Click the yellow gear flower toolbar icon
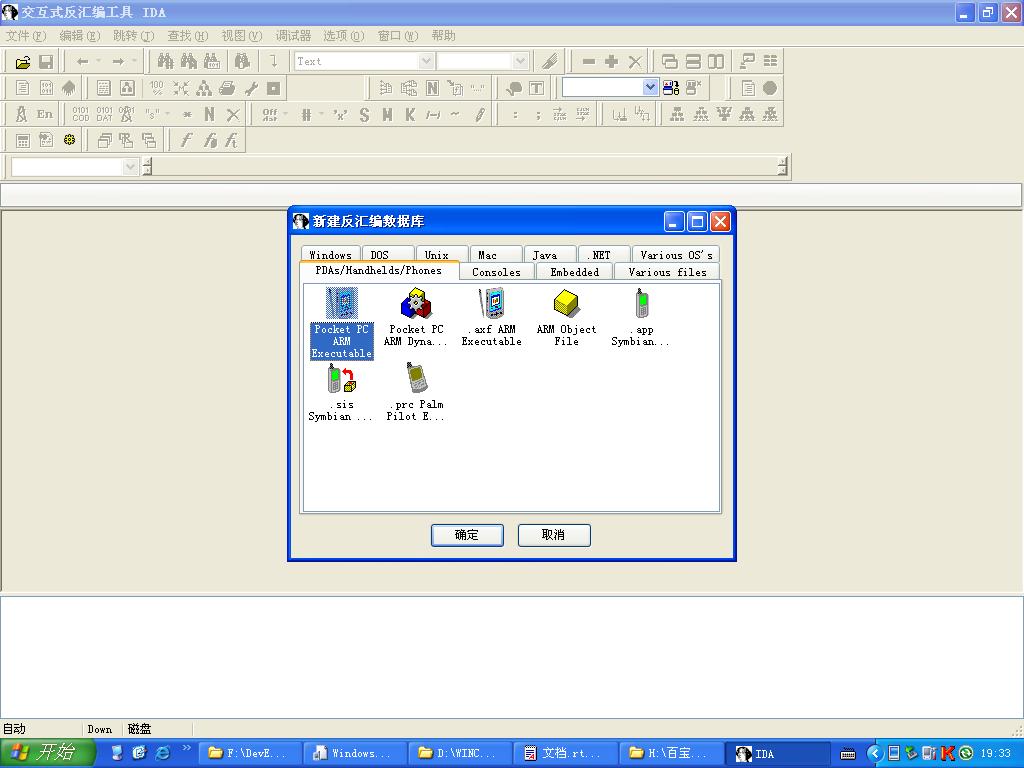Image resolution: width=1024 pixels, height=768 pixels. coord(69,140)
